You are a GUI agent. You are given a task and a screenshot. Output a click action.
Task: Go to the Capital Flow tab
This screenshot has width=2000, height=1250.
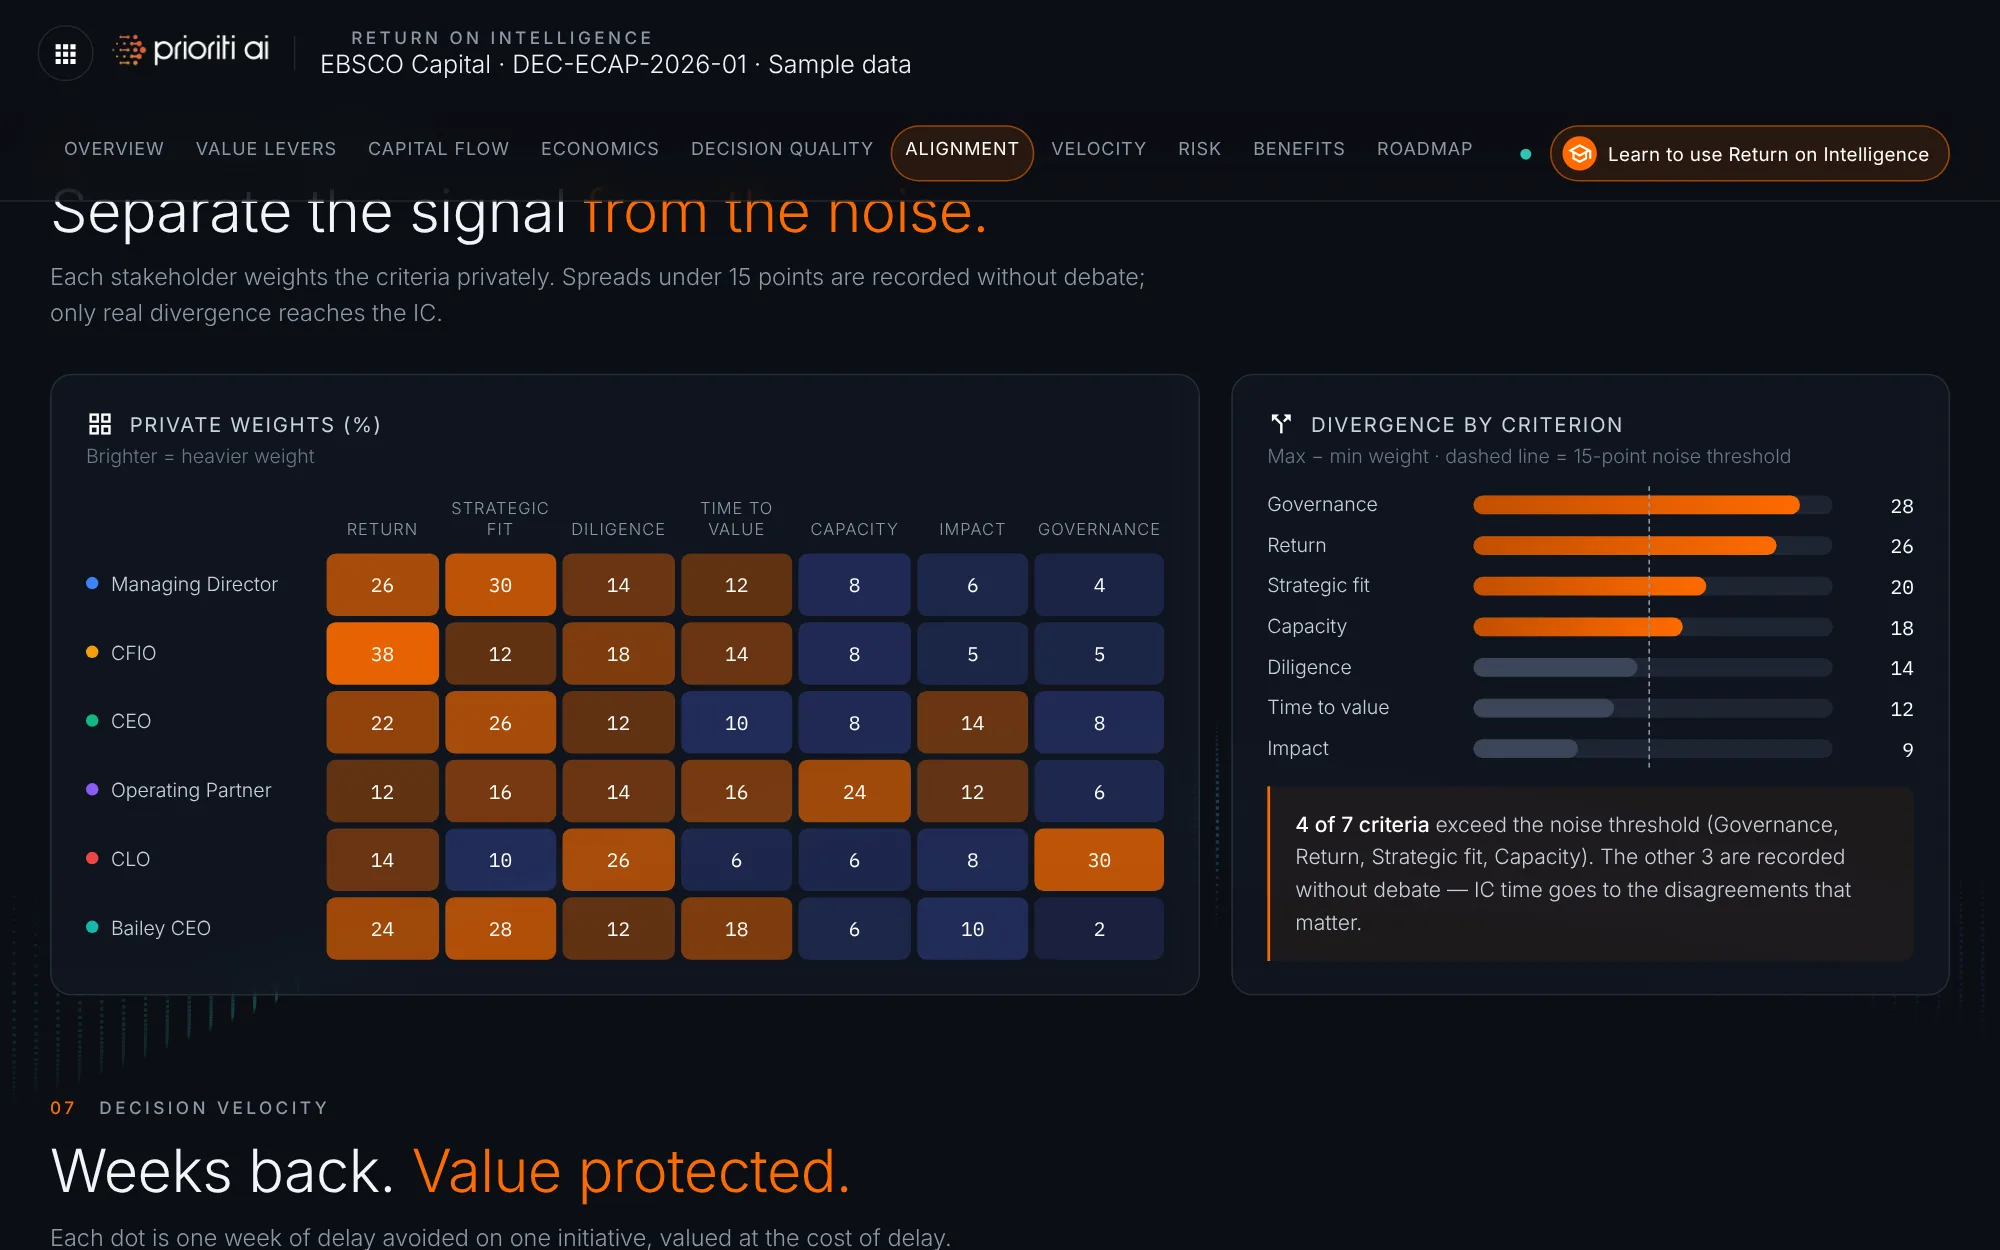click(439, 149)
